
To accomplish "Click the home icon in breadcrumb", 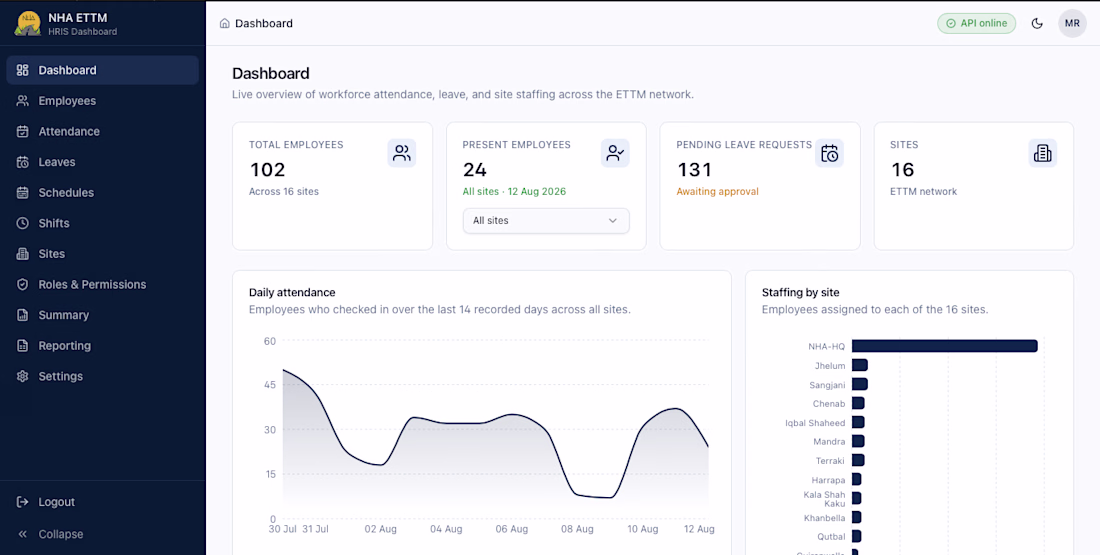I will point(224,23).
